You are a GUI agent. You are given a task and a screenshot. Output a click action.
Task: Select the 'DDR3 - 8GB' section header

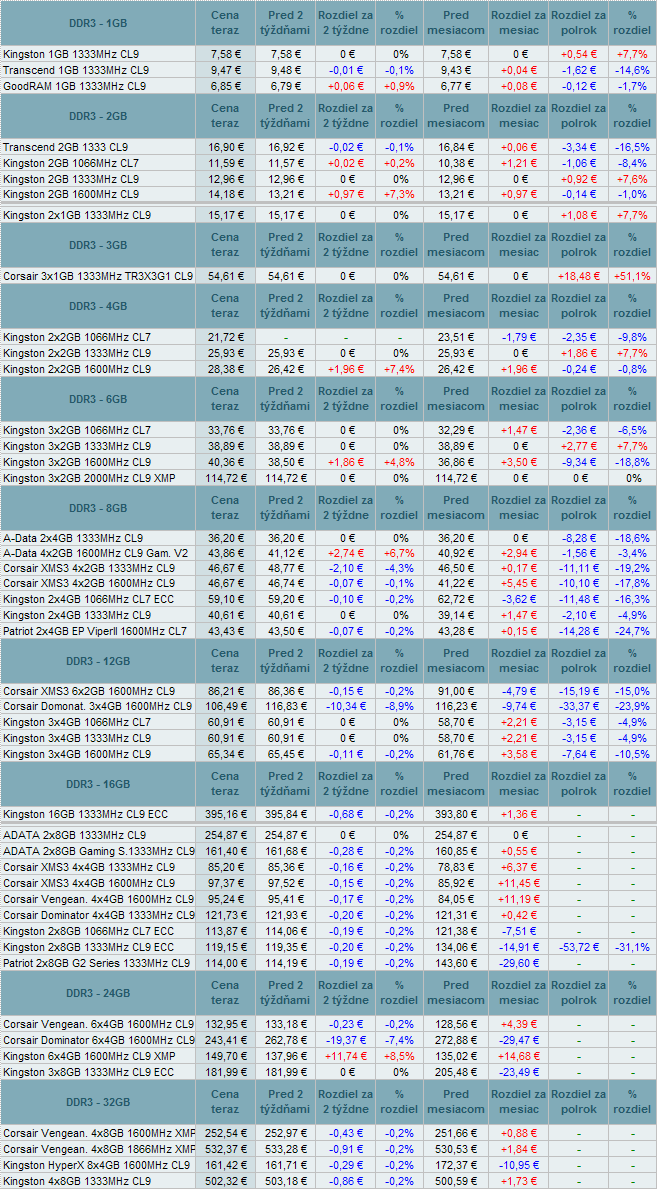pos(99,507)
